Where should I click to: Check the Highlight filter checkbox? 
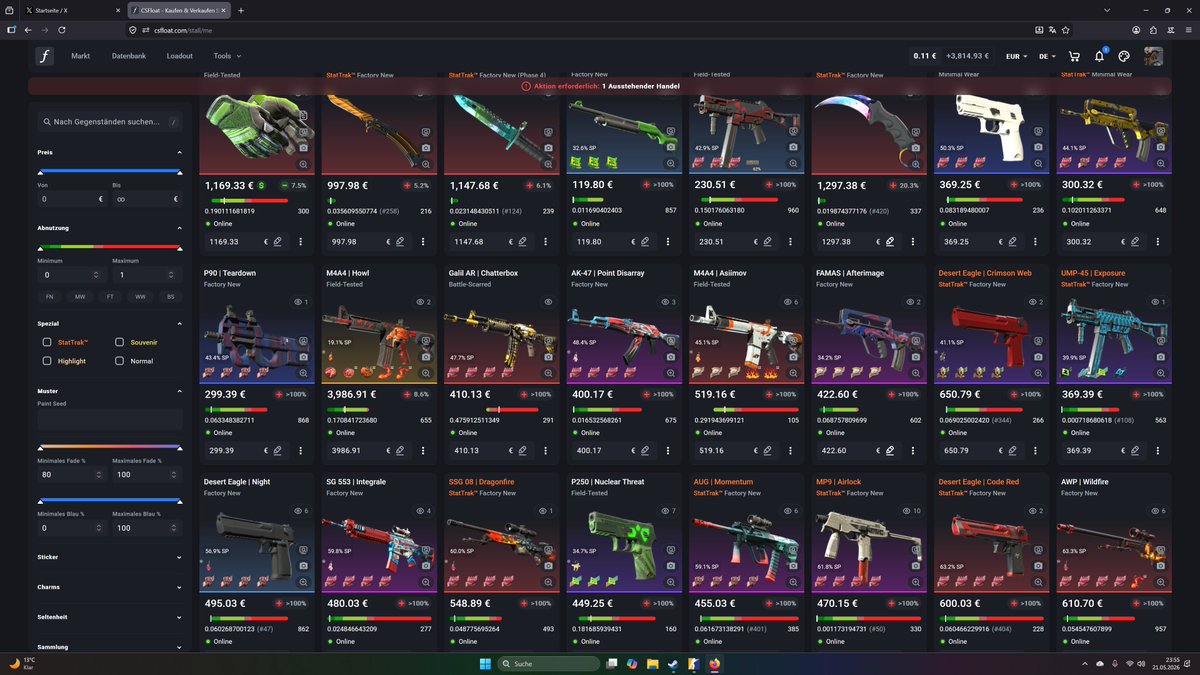tap(47, 361)
